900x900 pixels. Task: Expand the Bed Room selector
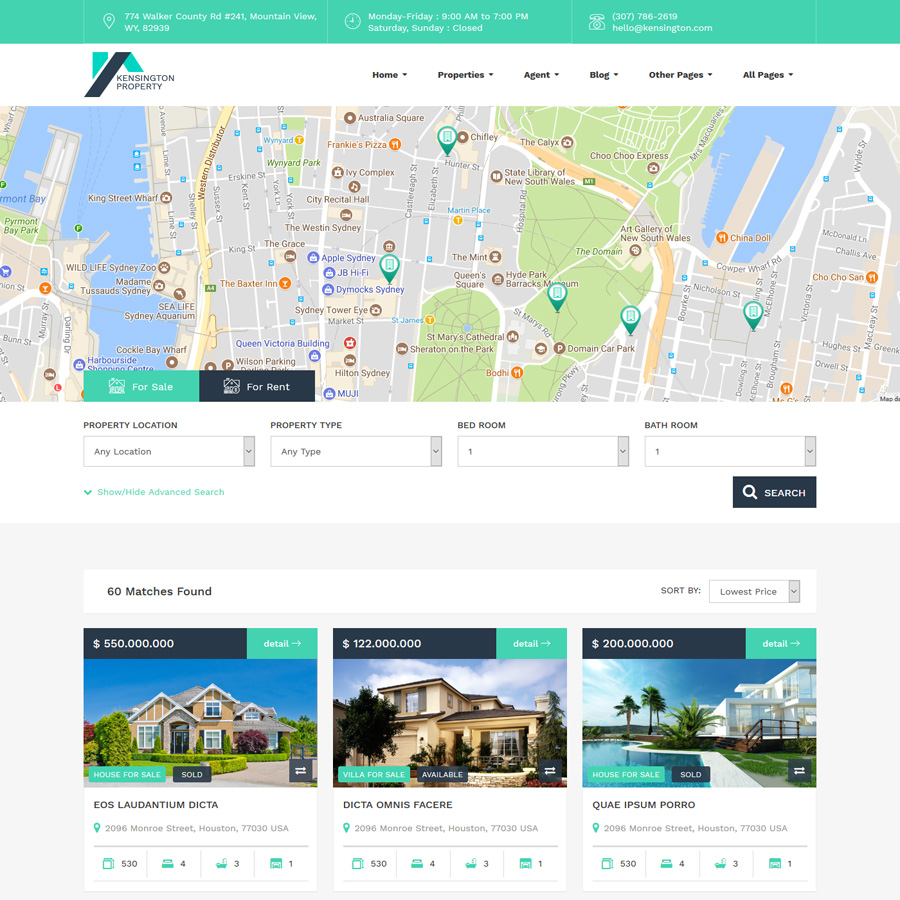(543, 451)
